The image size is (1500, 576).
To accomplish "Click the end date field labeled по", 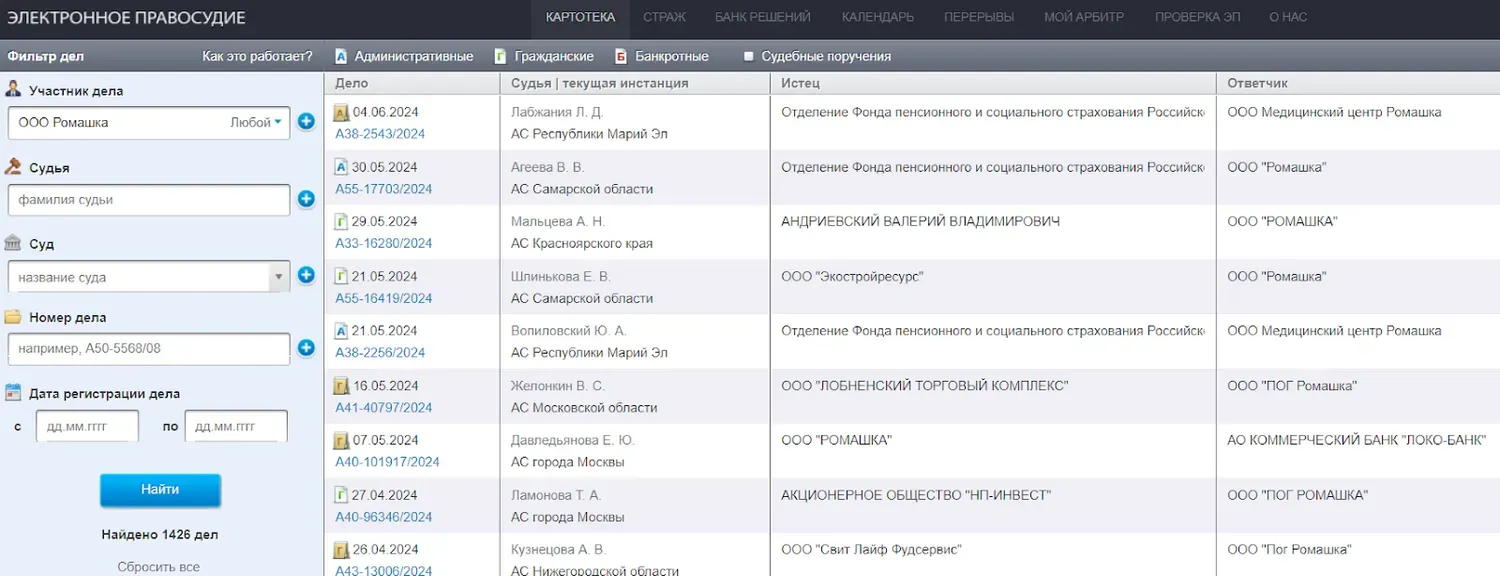I will 236,426.
